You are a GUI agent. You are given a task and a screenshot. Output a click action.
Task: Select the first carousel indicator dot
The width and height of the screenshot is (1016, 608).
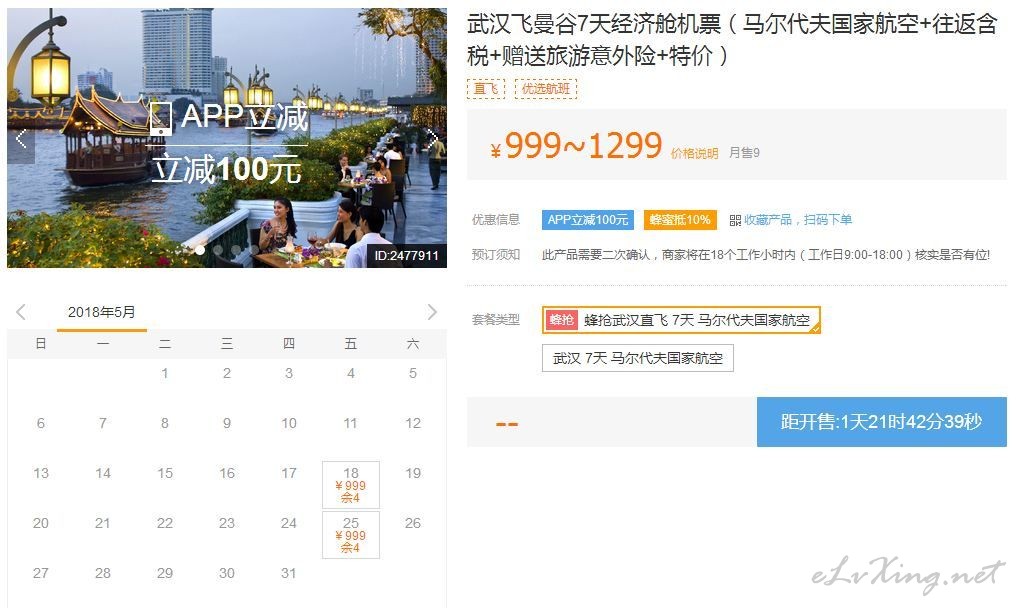(200, 250)
